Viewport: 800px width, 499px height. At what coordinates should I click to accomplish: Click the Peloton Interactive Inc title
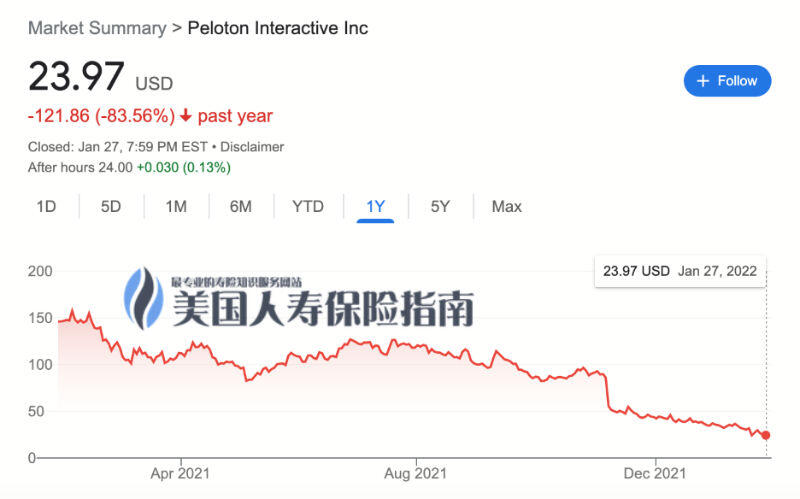278,28
